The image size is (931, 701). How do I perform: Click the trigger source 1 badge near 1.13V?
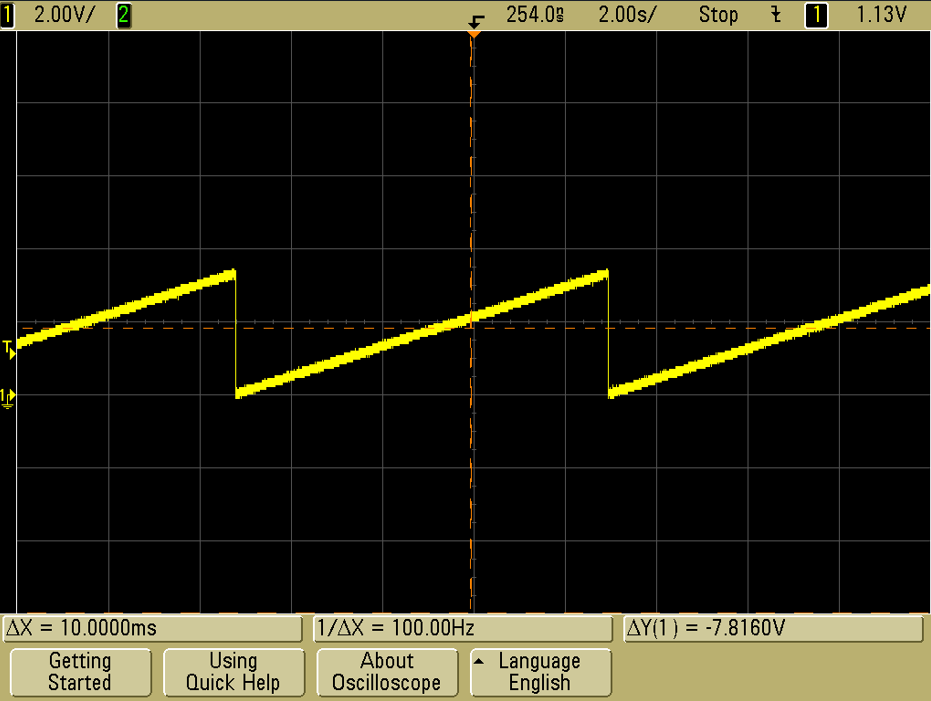pos(817,15)
